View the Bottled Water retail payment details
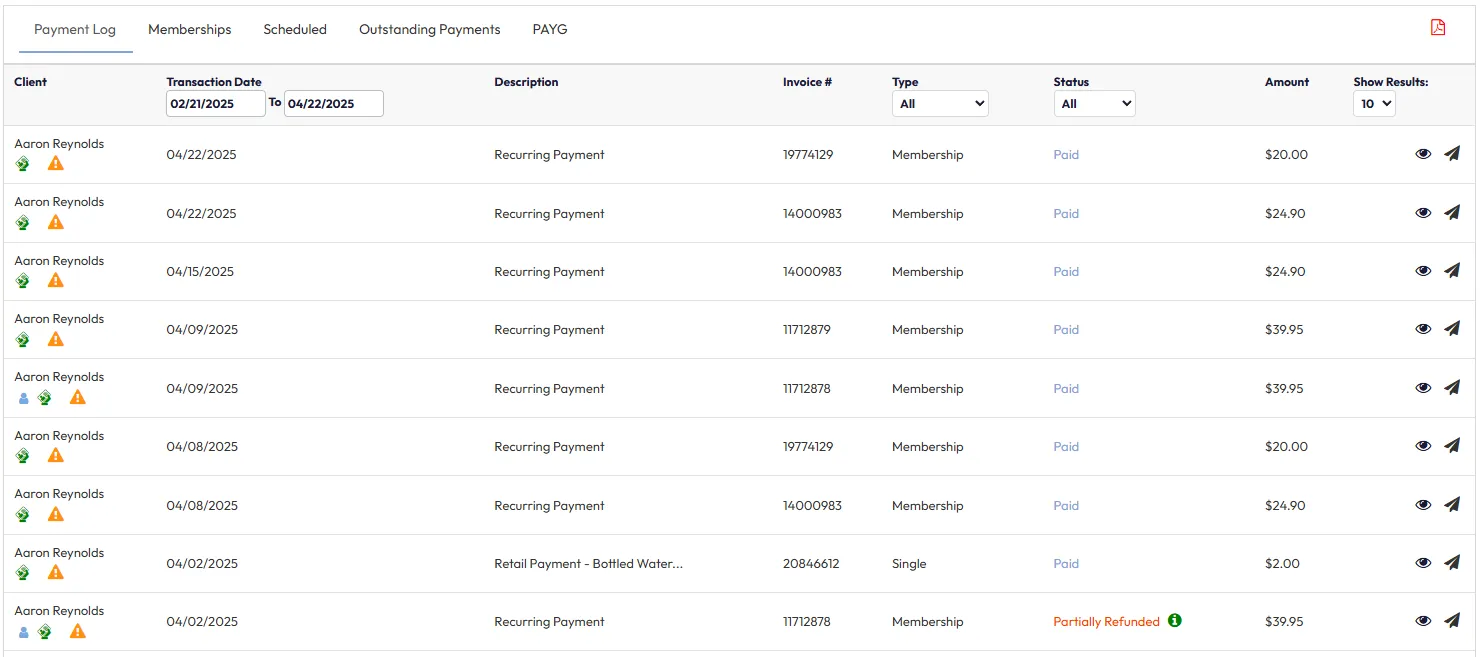Image resolution: width=1480 pixels, height=657 pixels. pyautogui.click(x=1423, y=563)
